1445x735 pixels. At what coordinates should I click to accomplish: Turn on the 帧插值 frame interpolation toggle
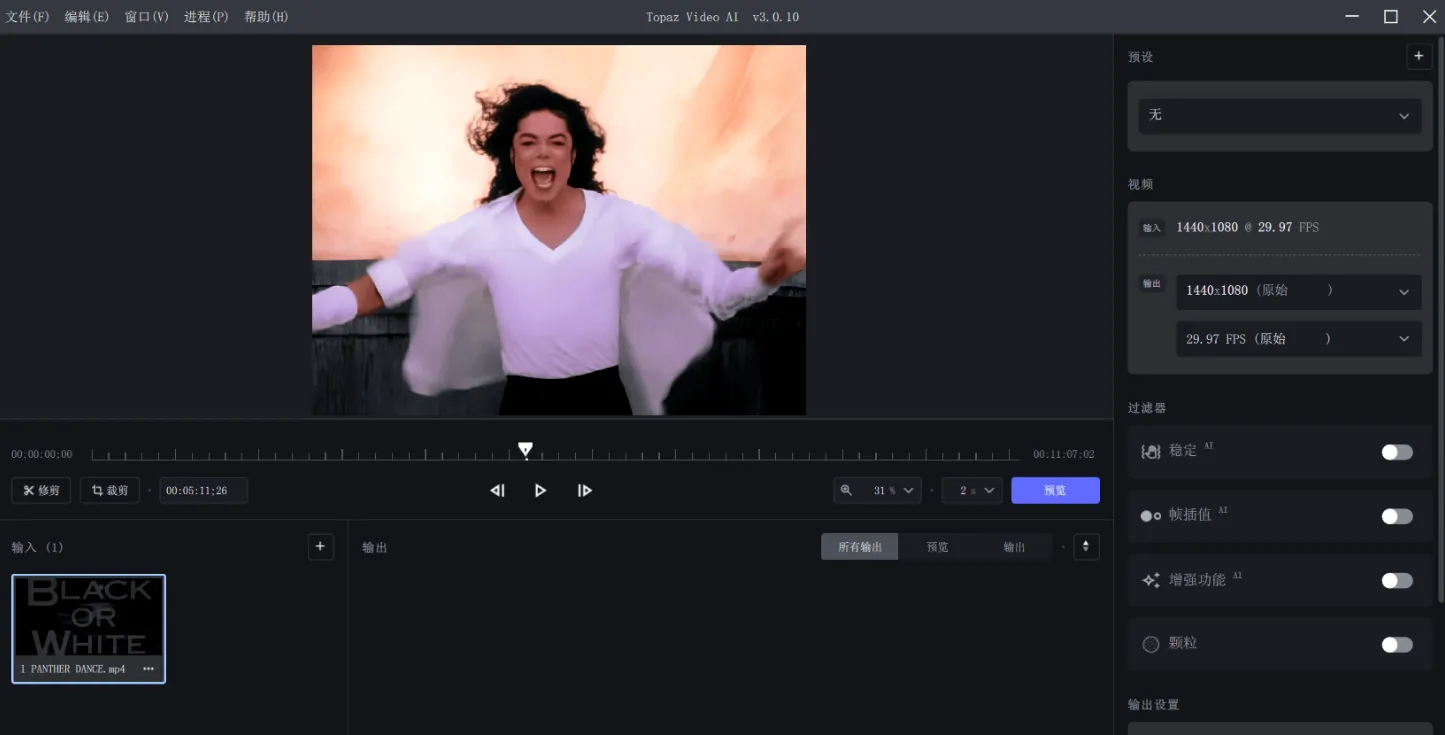pos(1397,516)
